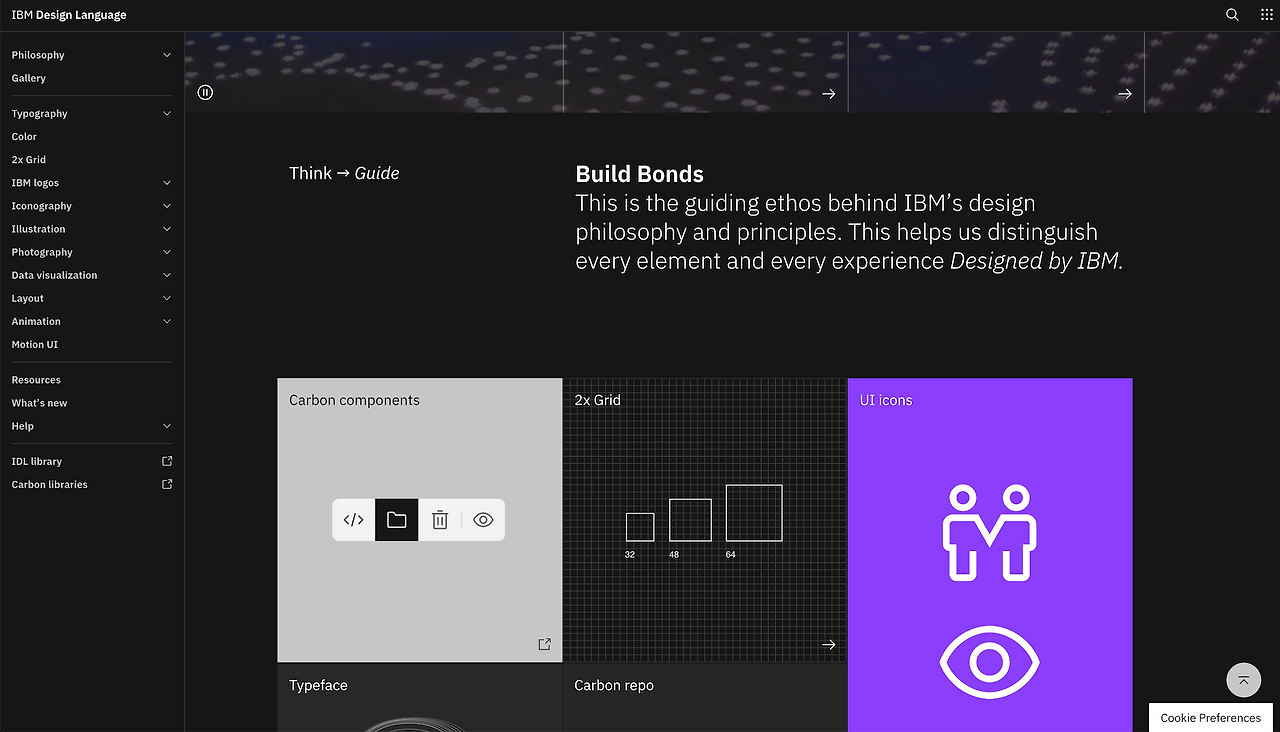The height and width of the screenshot is (732, 1280).
Task: Open What's new in the sidebar
Action: pyautogui.click(x=40, y=403)
